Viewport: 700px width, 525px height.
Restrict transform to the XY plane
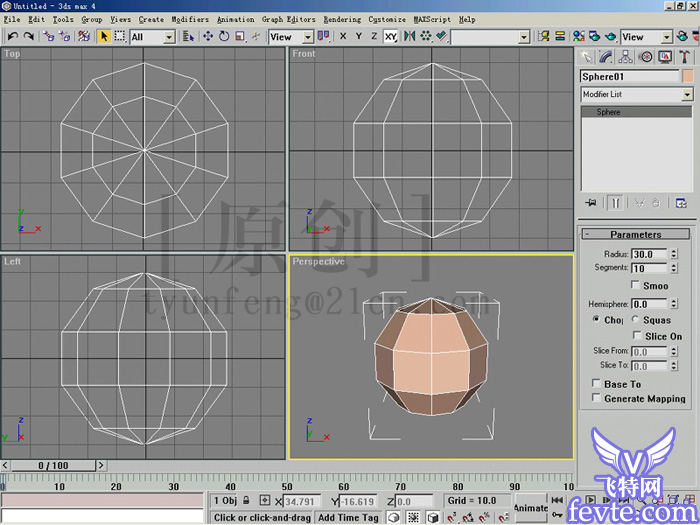click(391, 37)
